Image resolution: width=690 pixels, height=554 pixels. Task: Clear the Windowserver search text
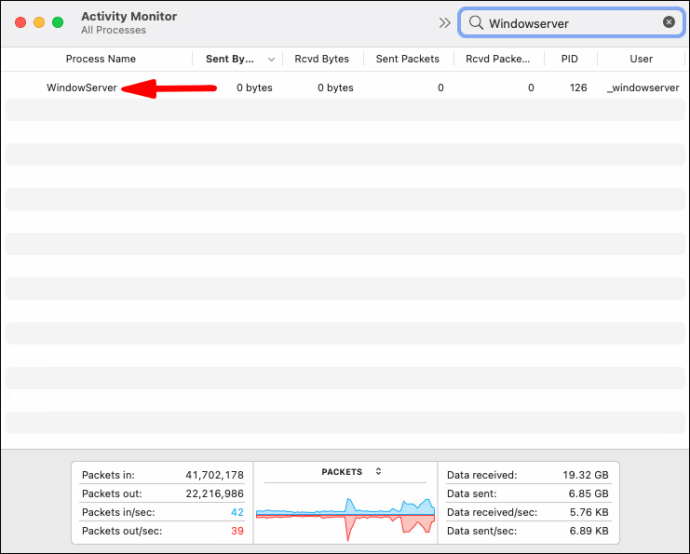tap(668, 22)
